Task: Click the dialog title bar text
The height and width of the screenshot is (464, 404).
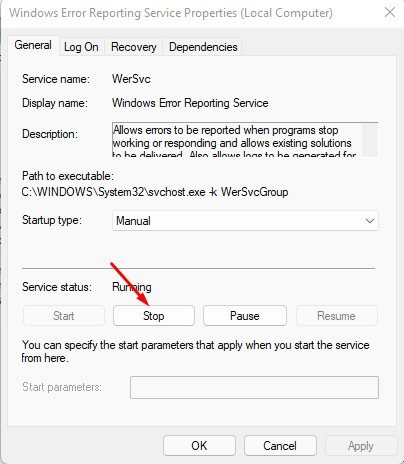Action: click(x=171, y=13)
